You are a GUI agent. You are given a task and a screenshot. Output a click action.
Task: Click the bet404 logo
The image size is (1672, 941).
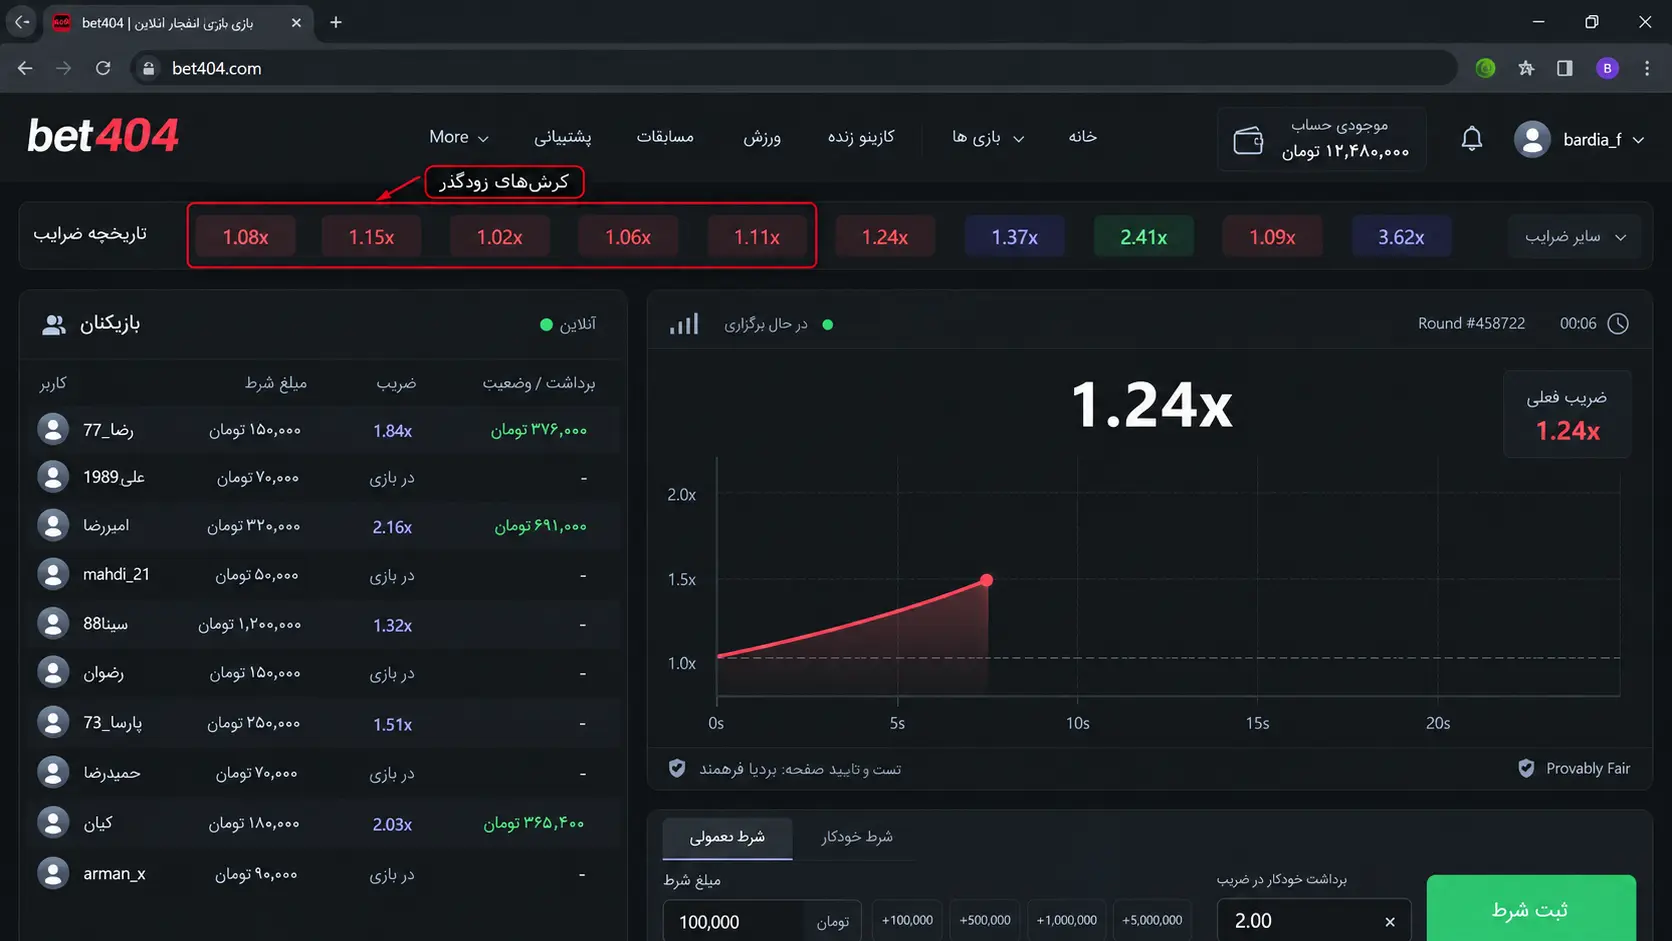click(103, 136)
